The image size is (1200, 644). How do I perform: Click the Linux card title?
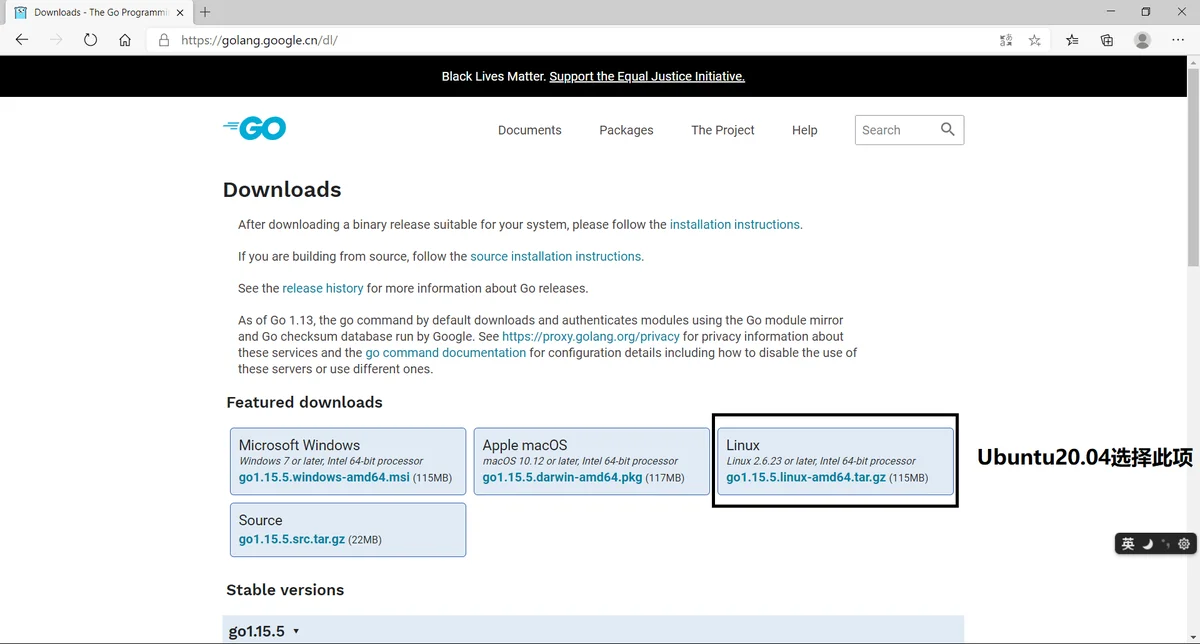coord(743,445)
